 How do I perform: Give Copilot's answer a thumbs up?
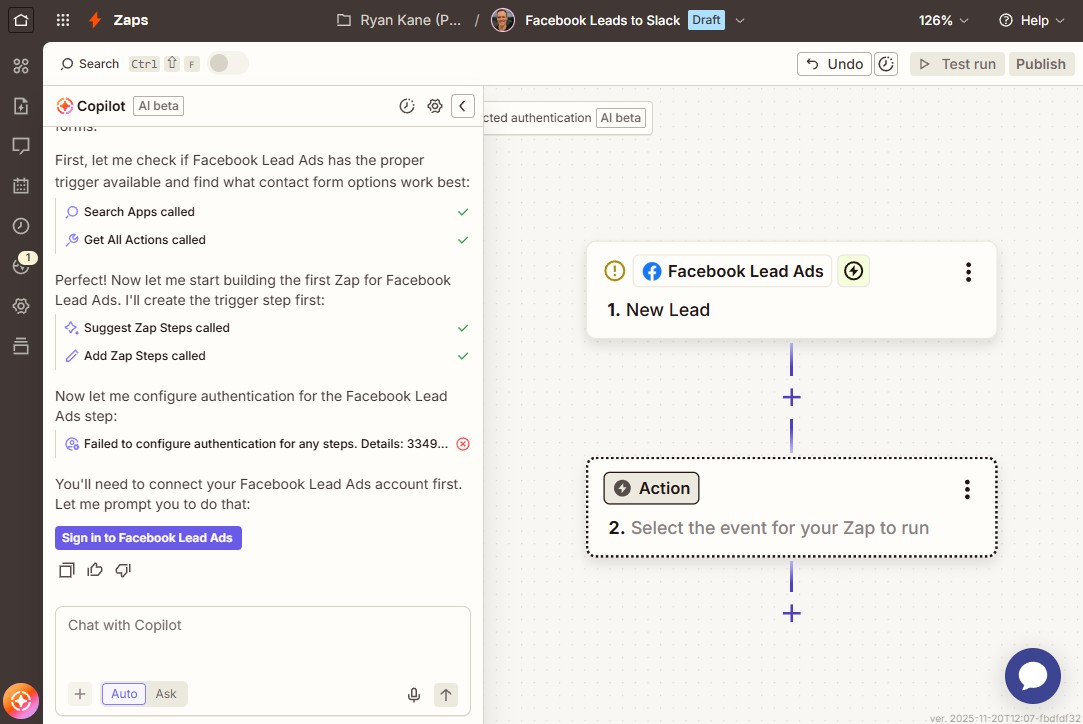(x=93, y=569)
